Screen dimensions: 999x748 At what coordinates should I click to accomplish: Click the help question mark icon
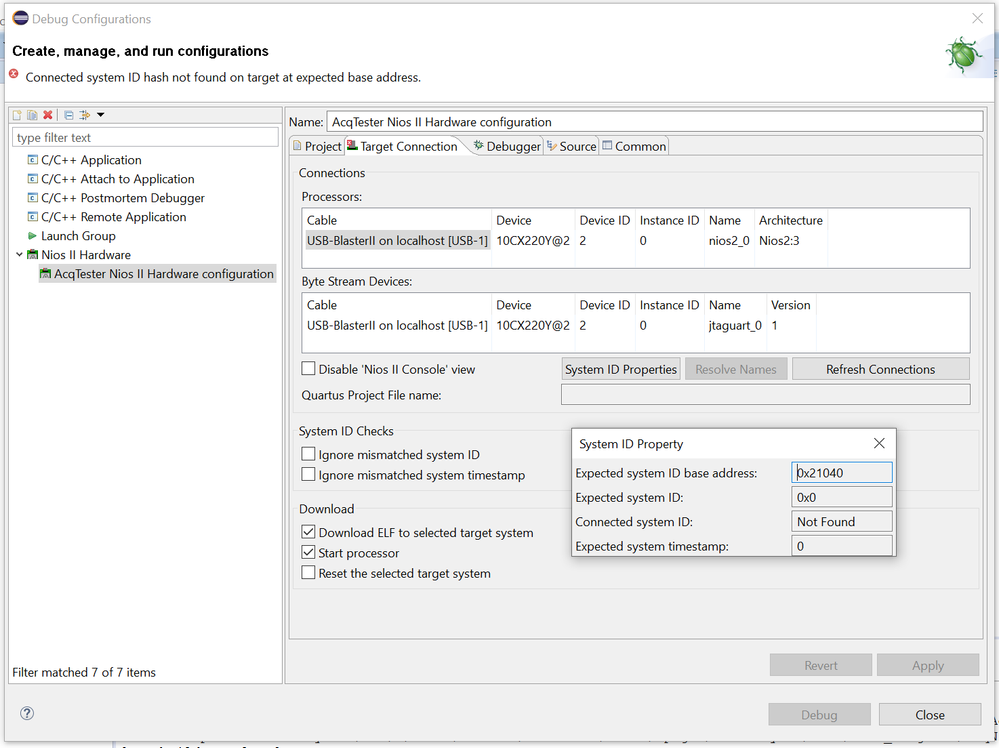[x=27, y=713]
